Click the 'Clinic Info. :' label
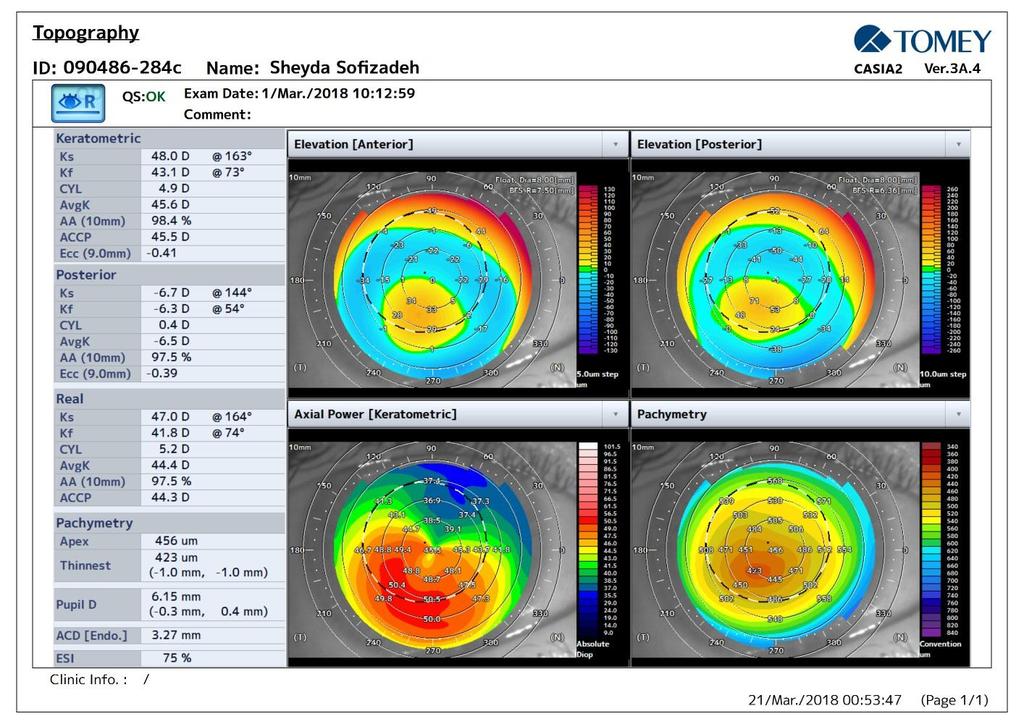This screenshot has width=1024, height=724. click(x=88, y=680)
